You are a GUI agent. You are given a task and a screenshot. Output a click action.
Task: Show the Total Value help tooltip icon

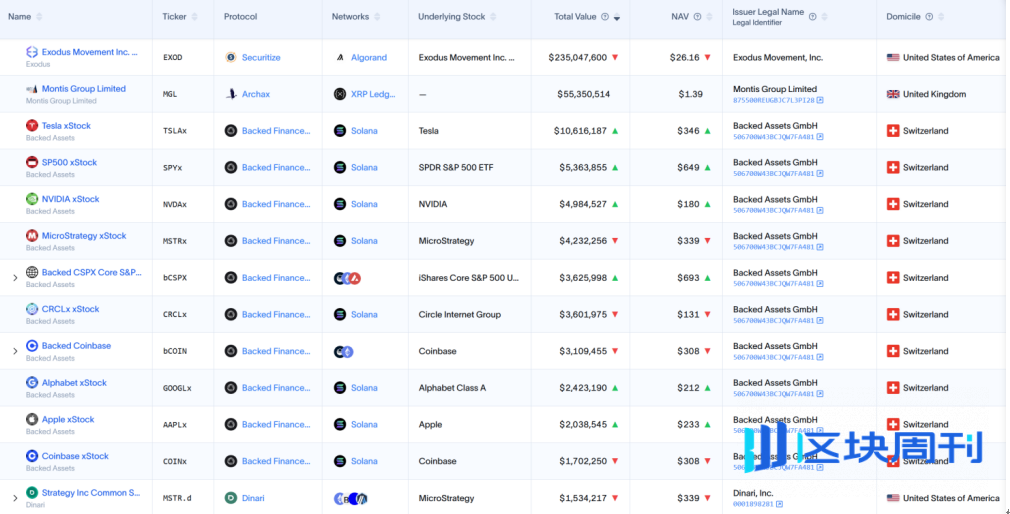click(x=605, y=17)
